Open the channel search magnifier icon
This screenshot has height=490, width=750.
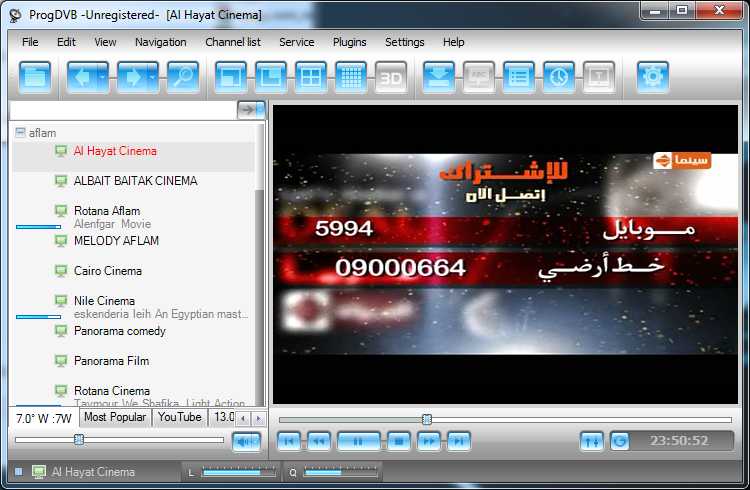pos(183,77)
